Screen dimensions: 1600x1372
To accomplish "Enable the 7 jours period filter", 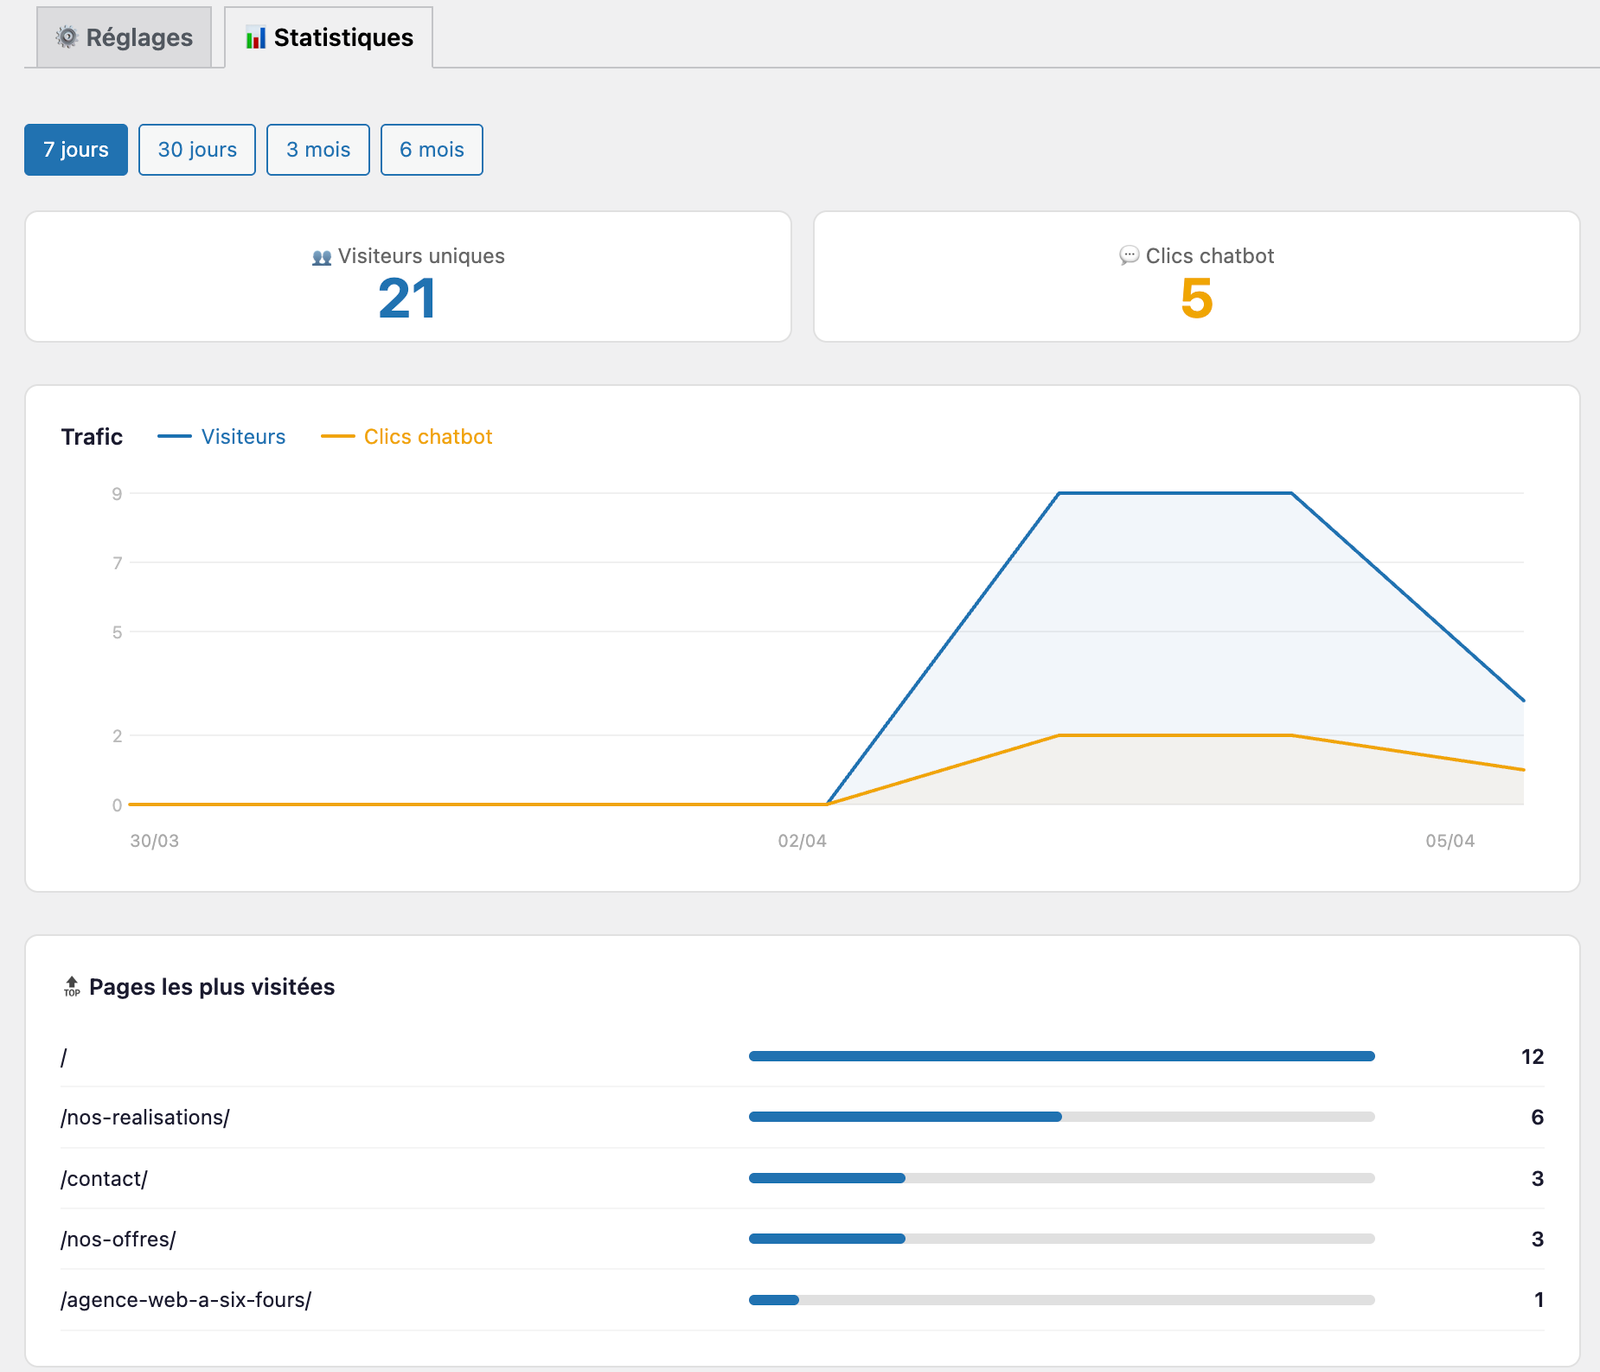I will tap(75, 149).
